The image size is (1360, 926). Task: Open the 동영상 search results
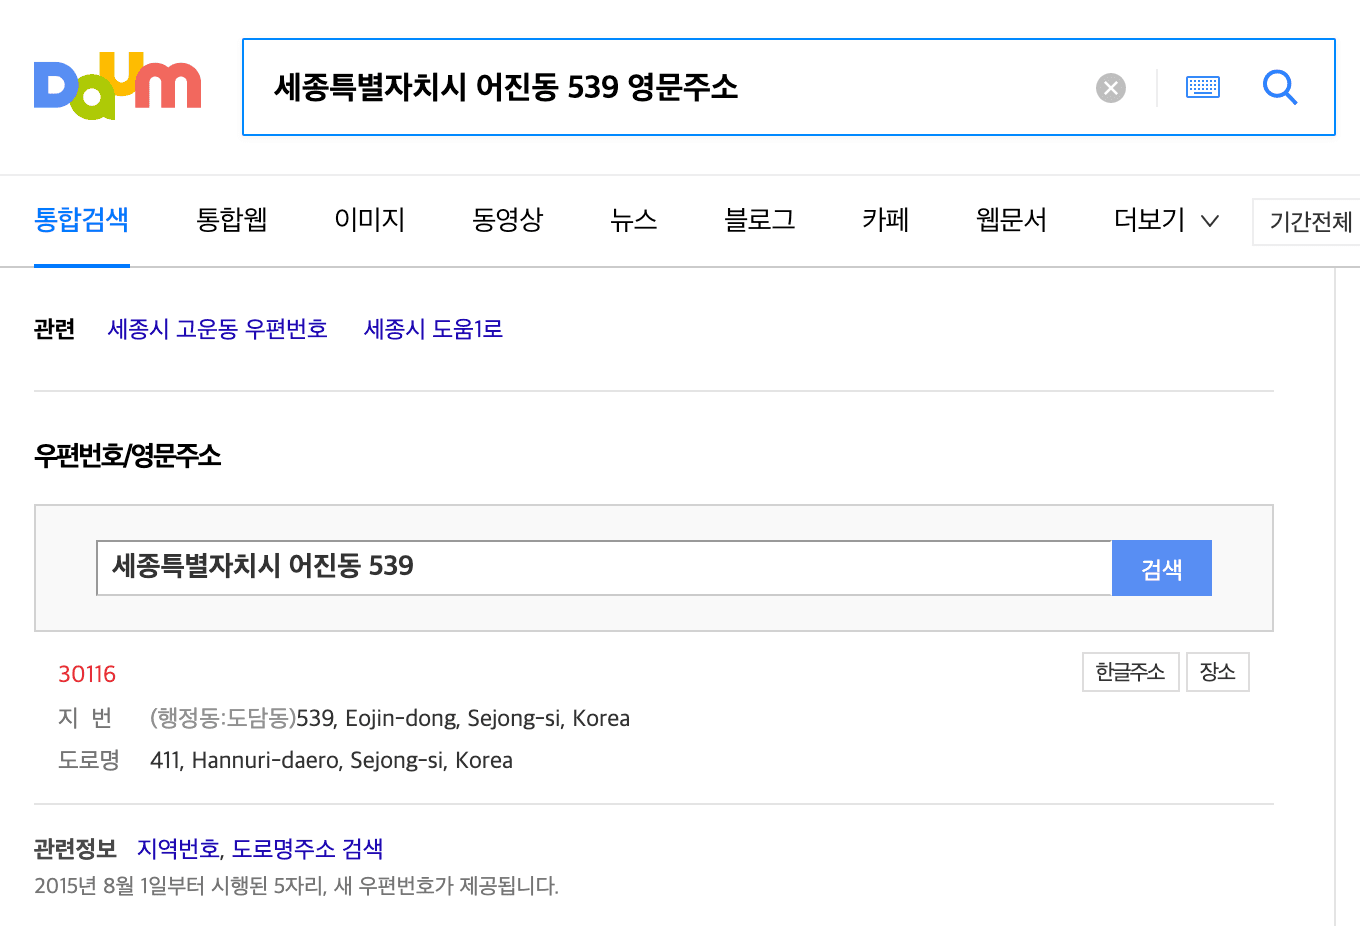click(507, 220)
